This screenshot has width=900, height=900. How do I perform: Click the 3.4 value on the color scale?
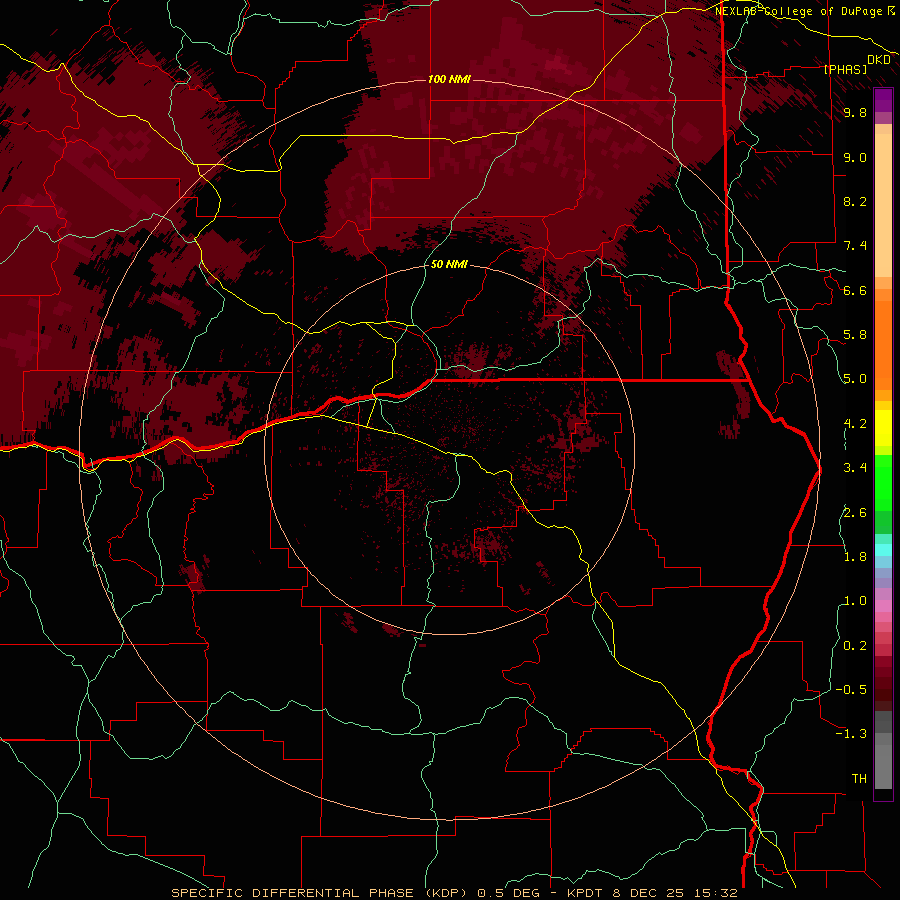click(855, 468)
